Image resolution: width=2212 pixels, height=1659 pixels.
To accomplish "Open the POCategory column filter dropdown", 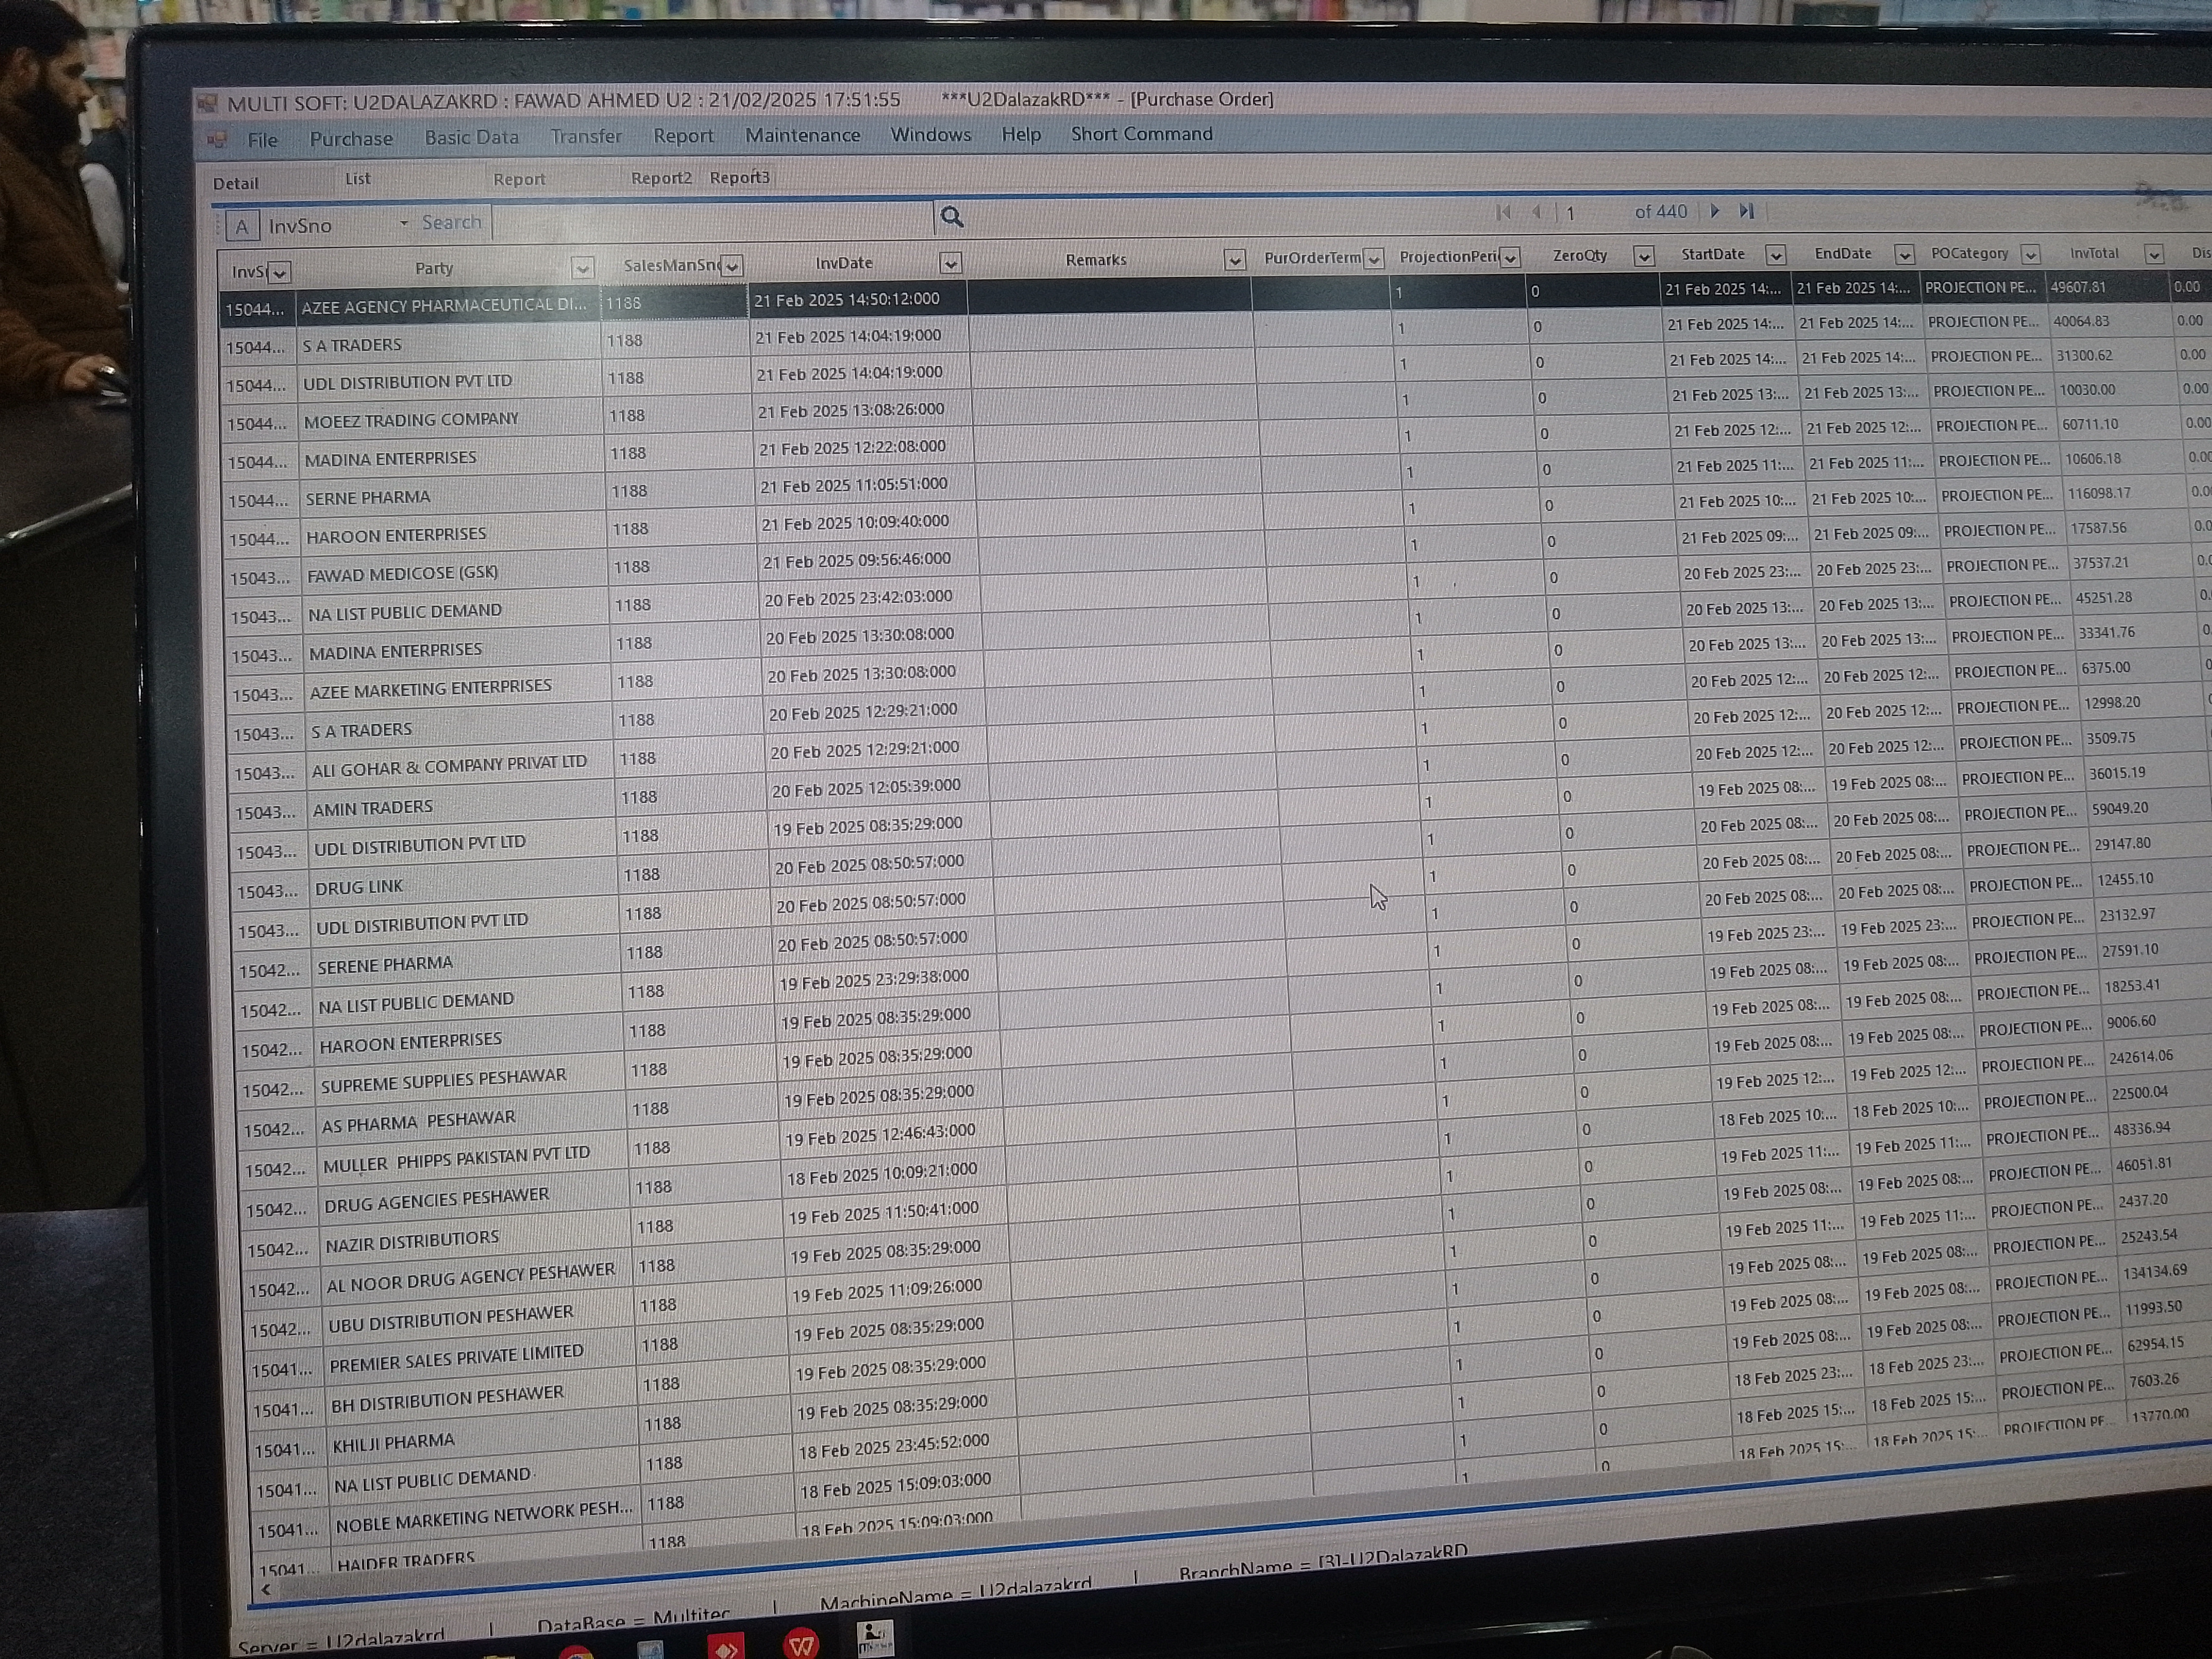I will pos(2030,254).
